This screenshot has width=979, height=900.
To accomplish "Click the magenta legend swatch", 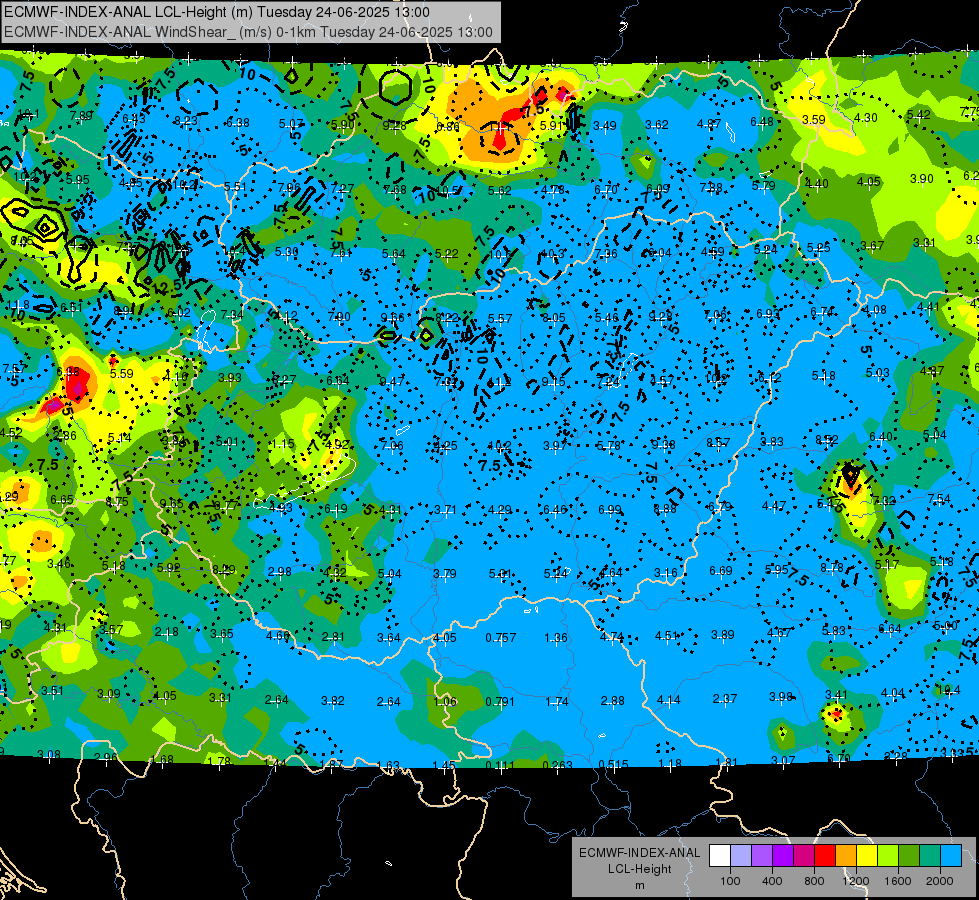I will (x=804, y=856).
